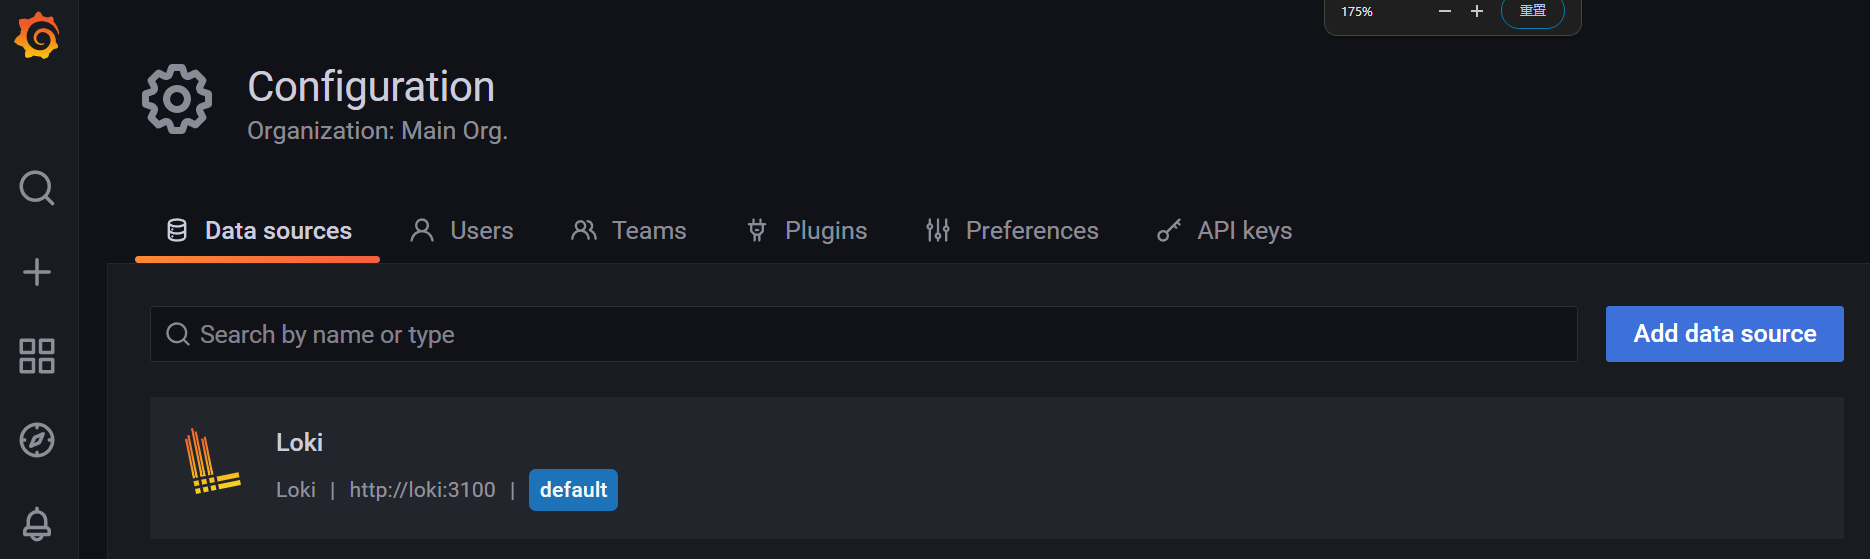Viewport: 1870px width, 559px height.
Task: Click the browser zoom in plus button
Action: pyautogui.click(x=1477, y=11)
